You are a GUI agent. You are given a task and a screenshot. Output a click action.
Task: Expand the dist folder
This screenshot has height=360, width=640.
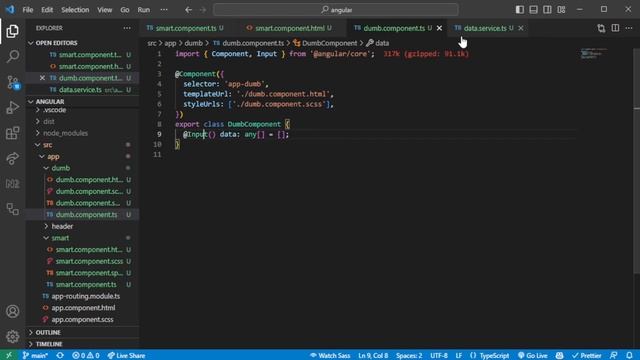click(49, 122)
